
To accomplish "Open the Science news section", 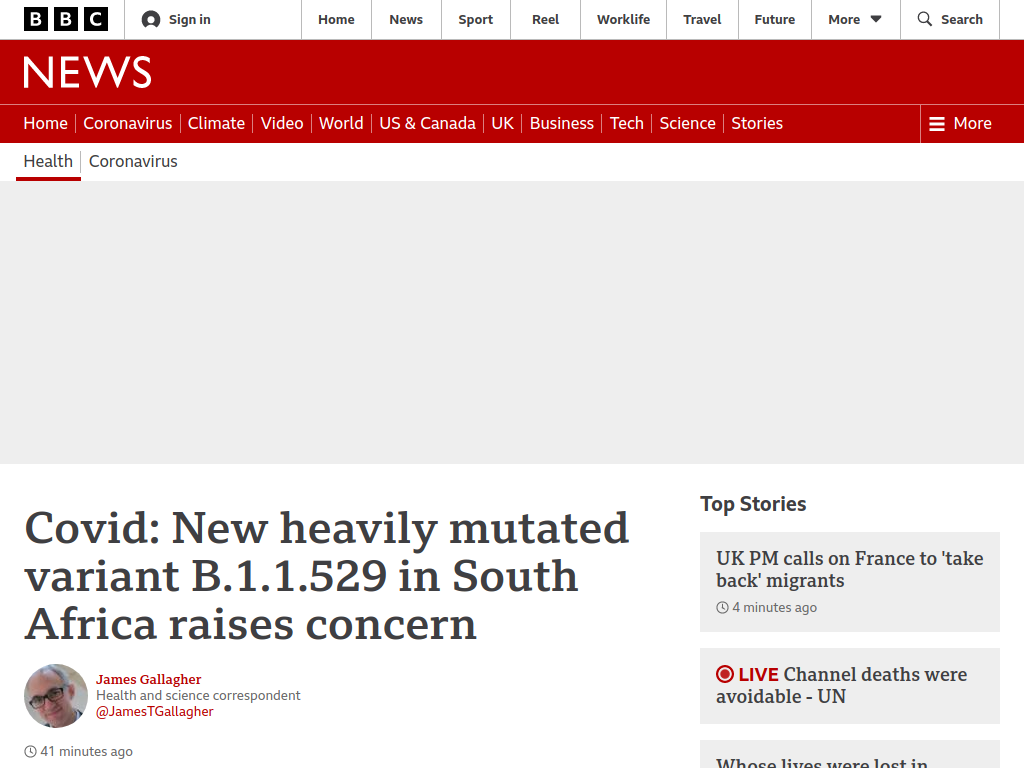I will tap(688, 123).
